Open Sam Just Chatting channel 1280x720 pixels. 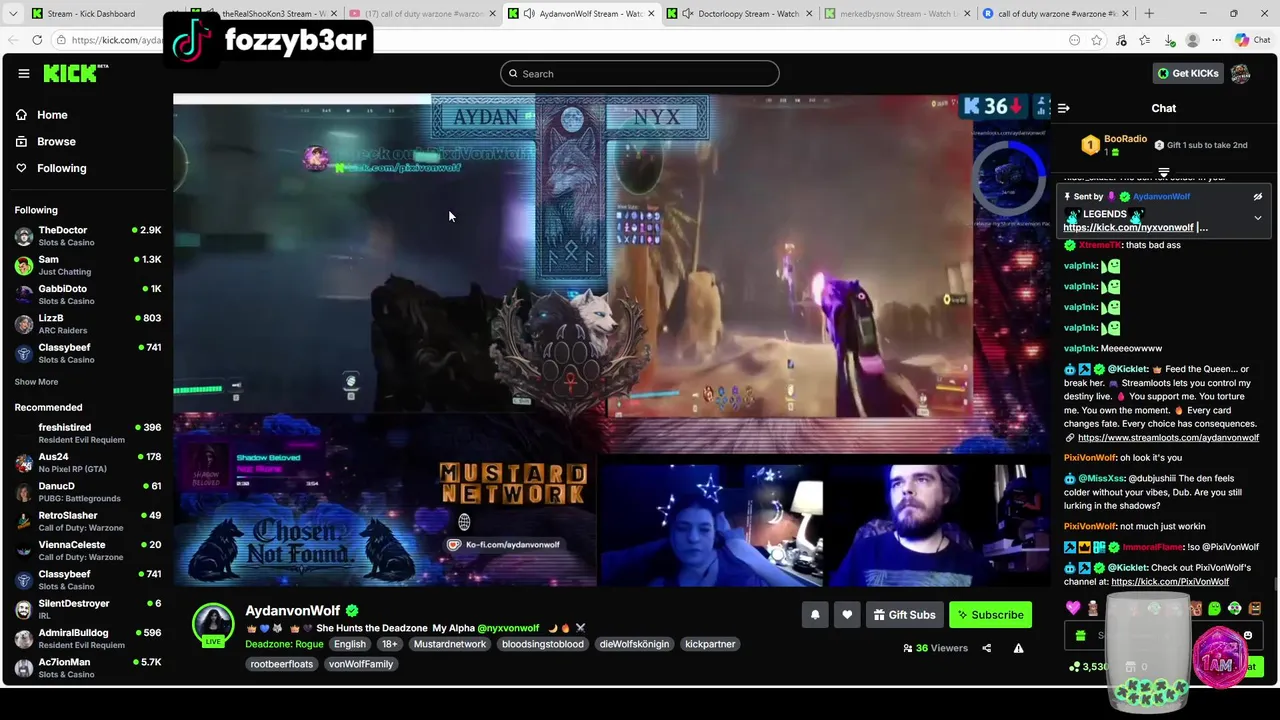tap(88, 265)
